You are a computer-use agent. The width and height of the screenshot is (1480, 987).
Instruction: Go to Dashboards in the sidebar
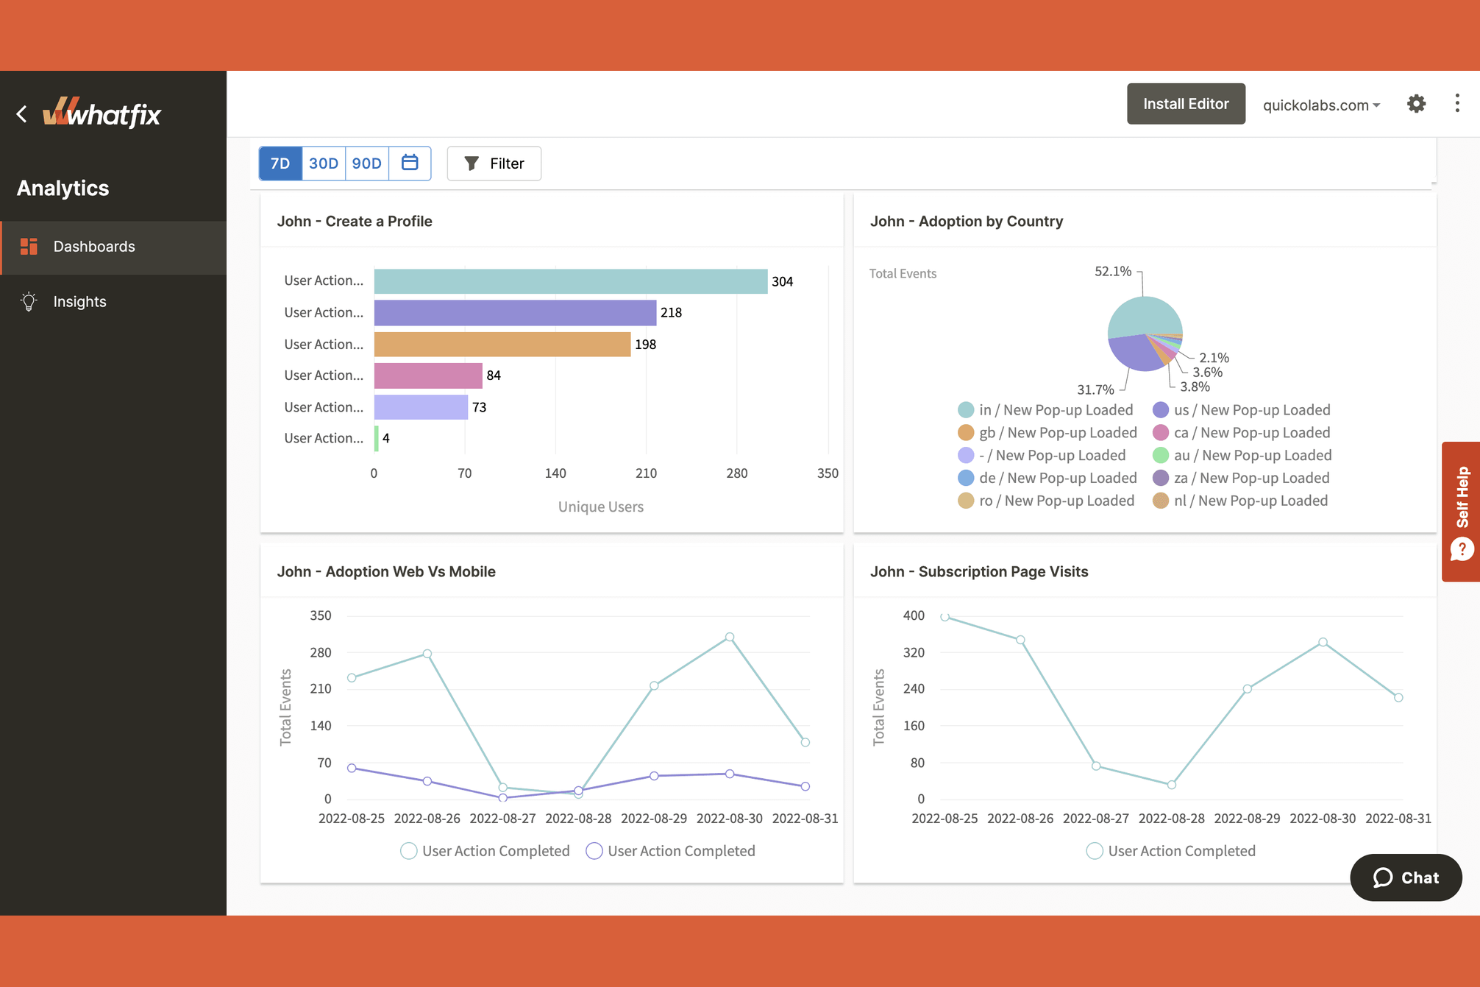pos(94,247)
